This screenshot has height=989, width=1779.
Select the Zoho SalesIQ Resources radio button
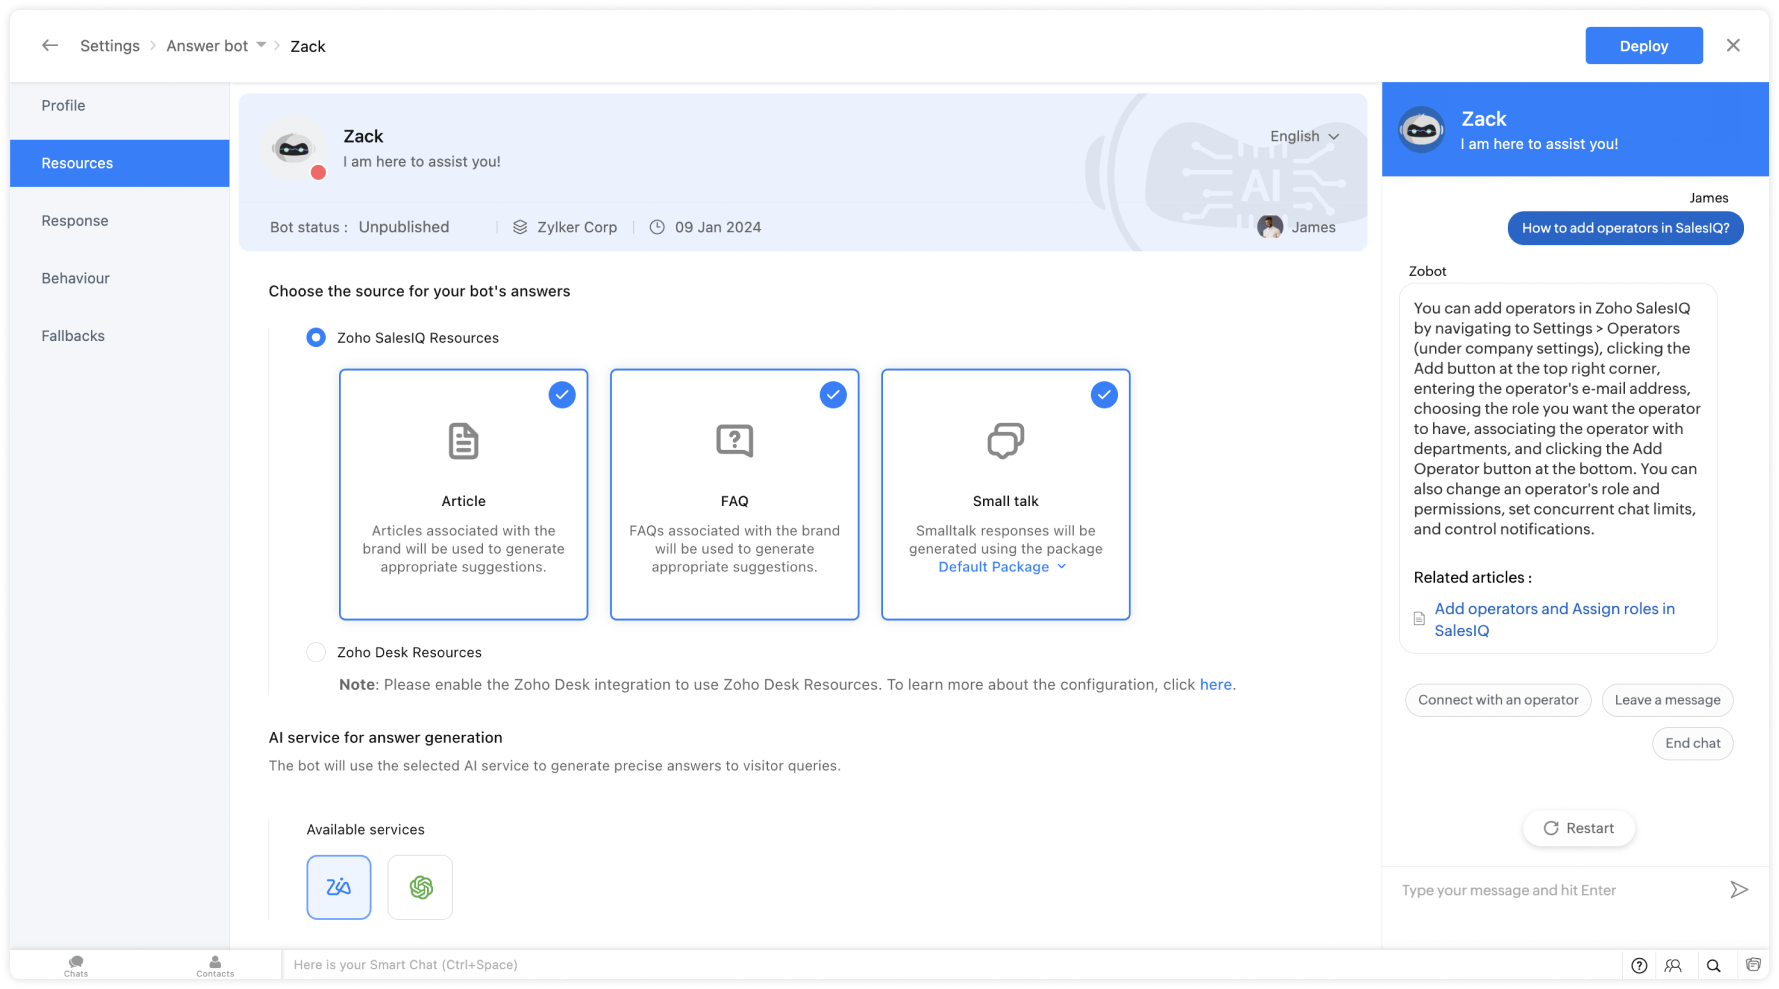pyautogui.click(x=316, y=338)
